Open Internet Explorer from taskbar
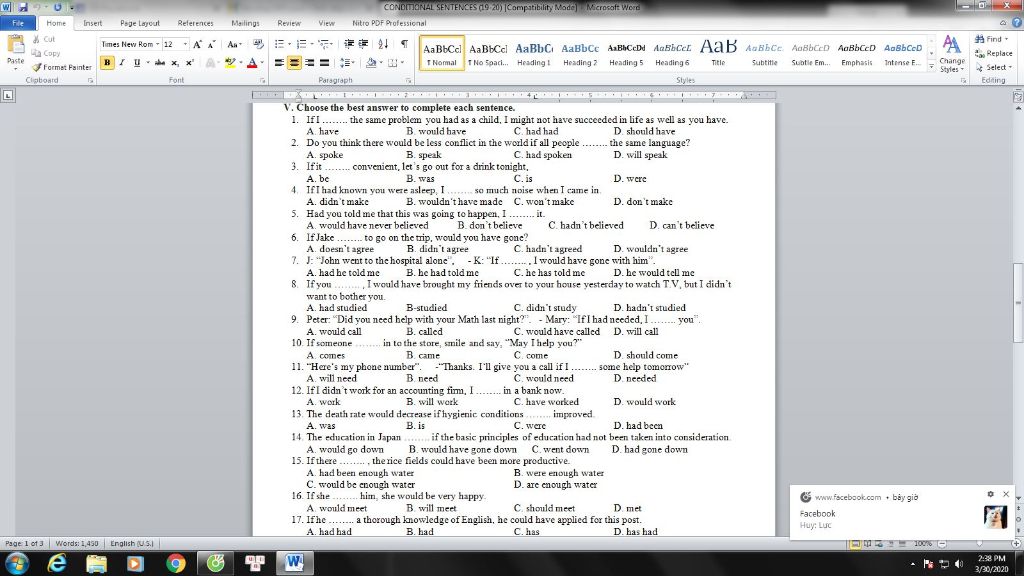This screenshot has width=1024, height=576. click(x=57, y=563)
